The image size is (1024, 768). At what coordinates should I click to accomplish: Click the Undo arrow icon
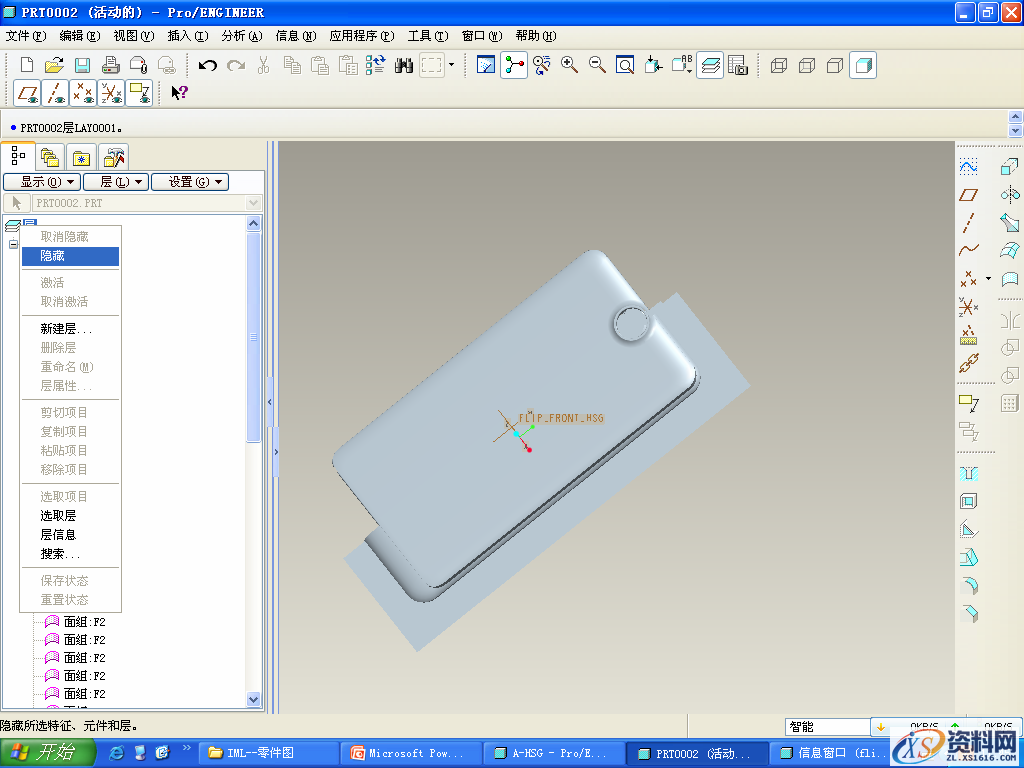tap(208, 65)
